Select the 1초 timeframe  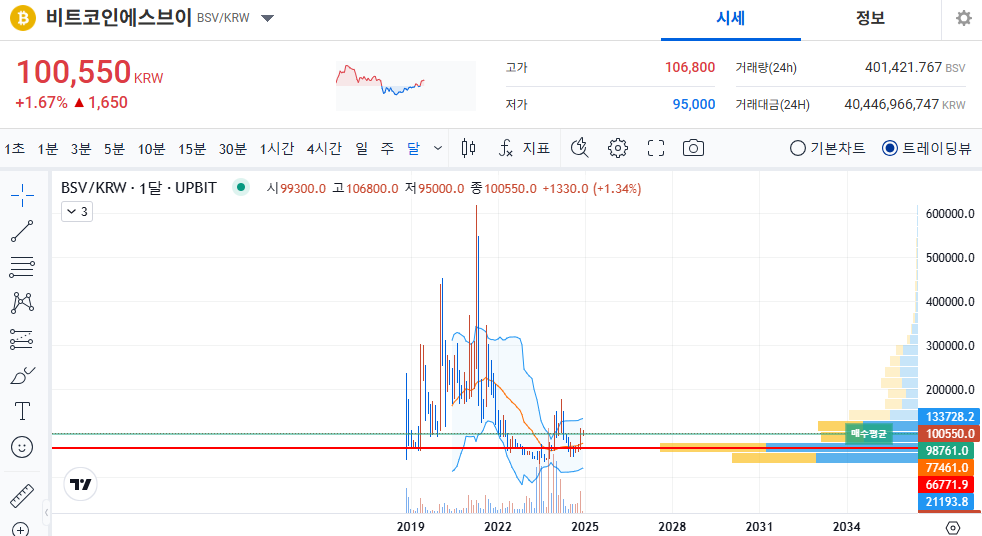click(14, 149)
